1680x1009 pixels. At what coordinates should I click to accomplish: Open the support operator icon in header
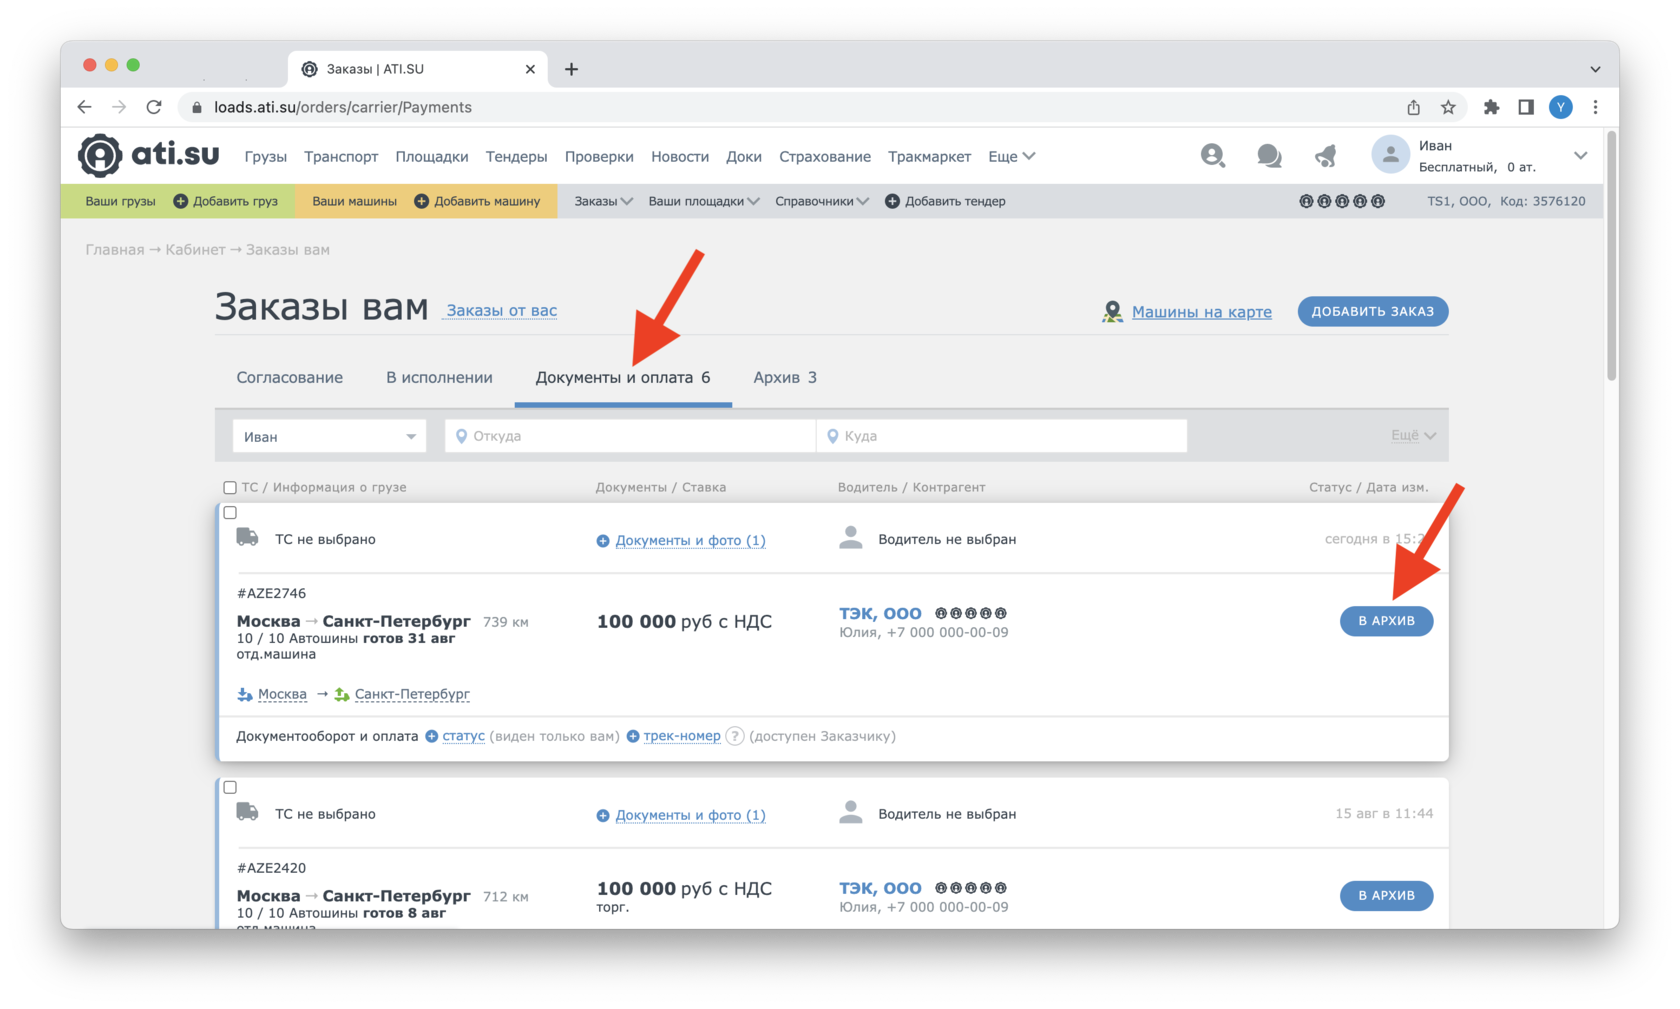tap(1212, 155)
